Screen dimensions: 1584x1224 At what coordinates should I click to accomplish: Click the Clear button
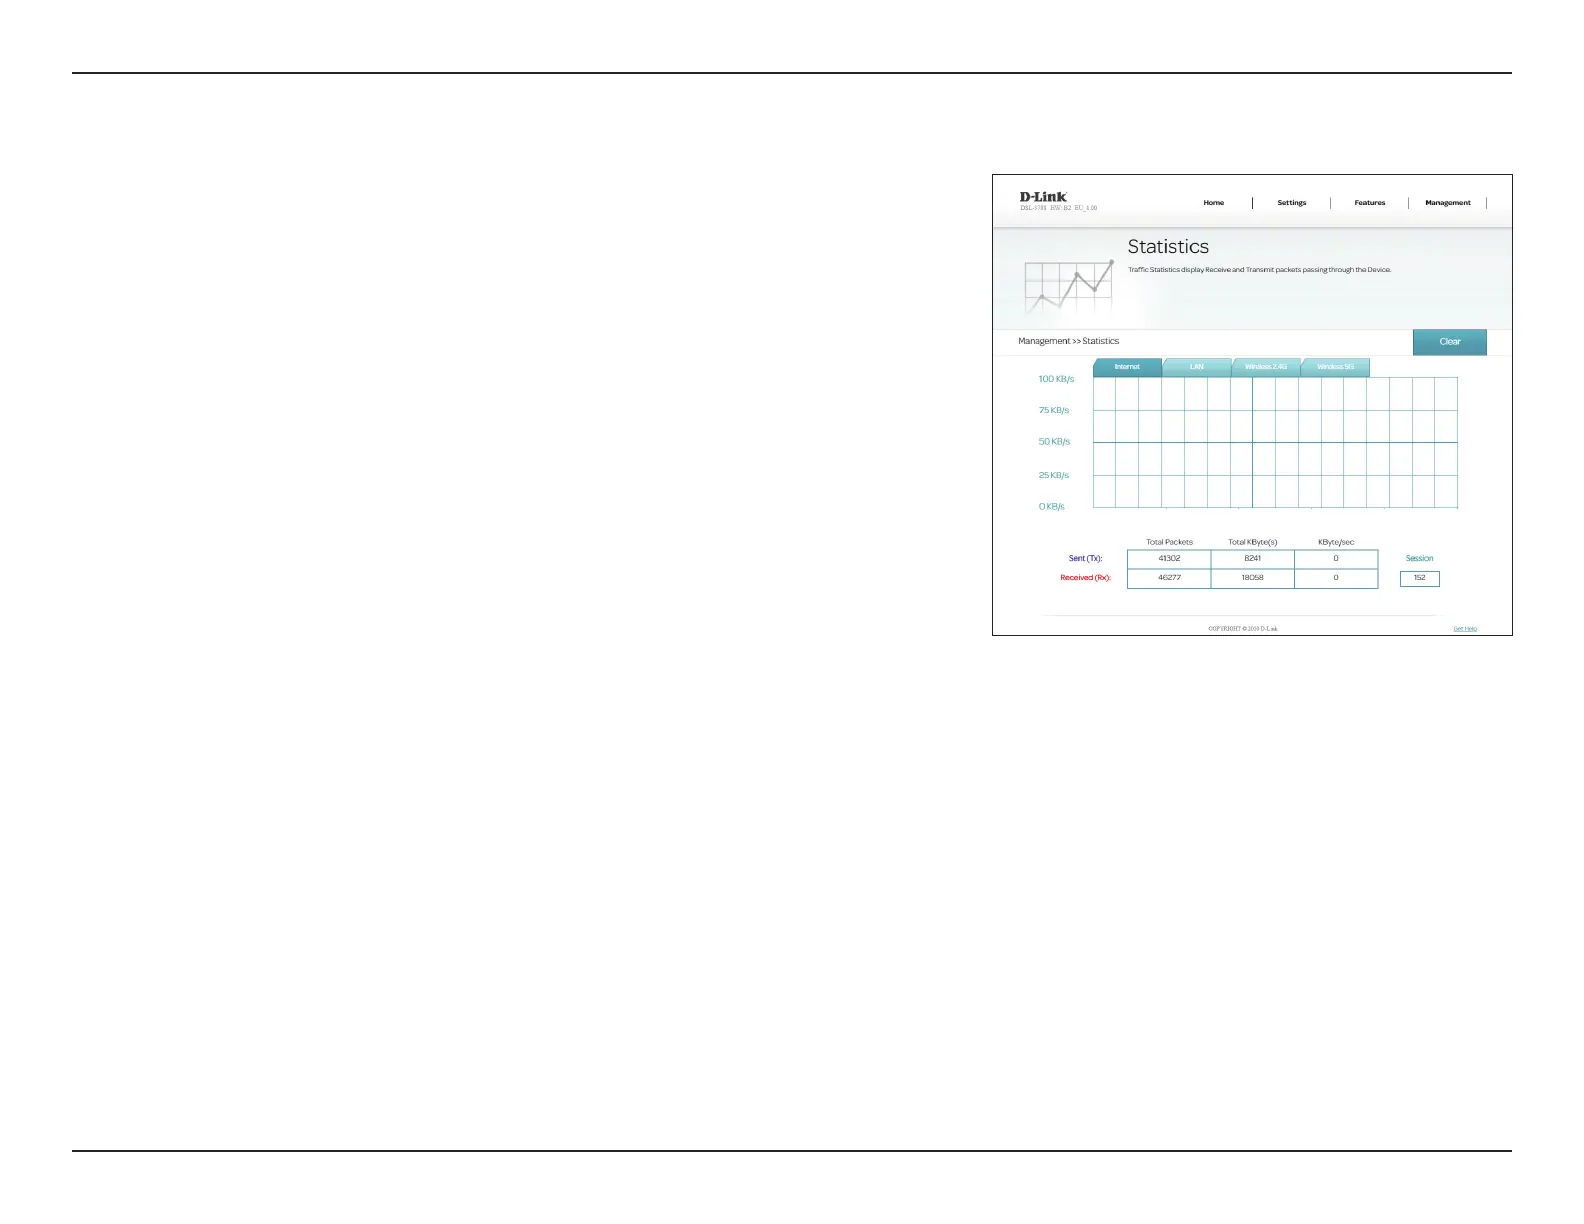[1449, 342]
